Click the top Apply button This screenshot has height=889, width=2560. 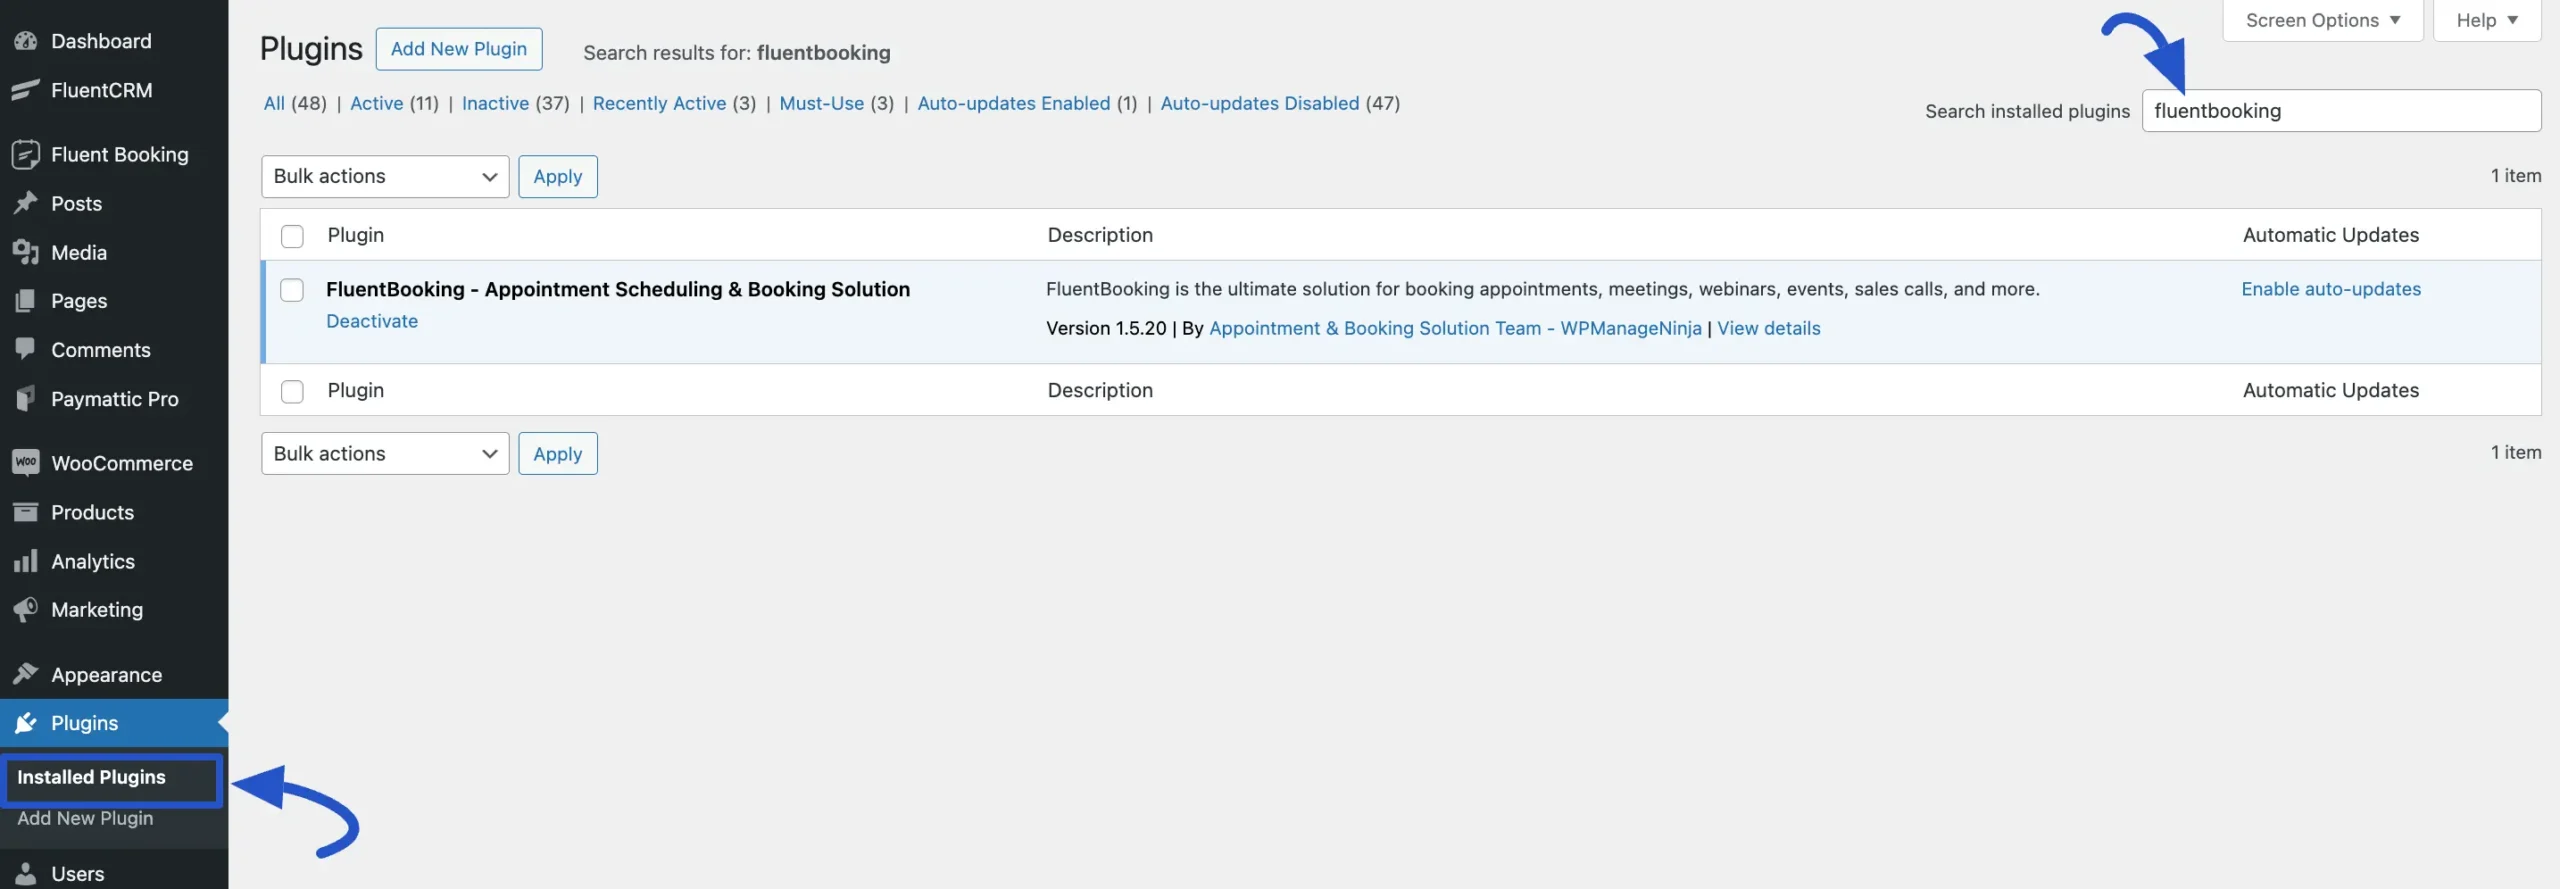[558, 176]
